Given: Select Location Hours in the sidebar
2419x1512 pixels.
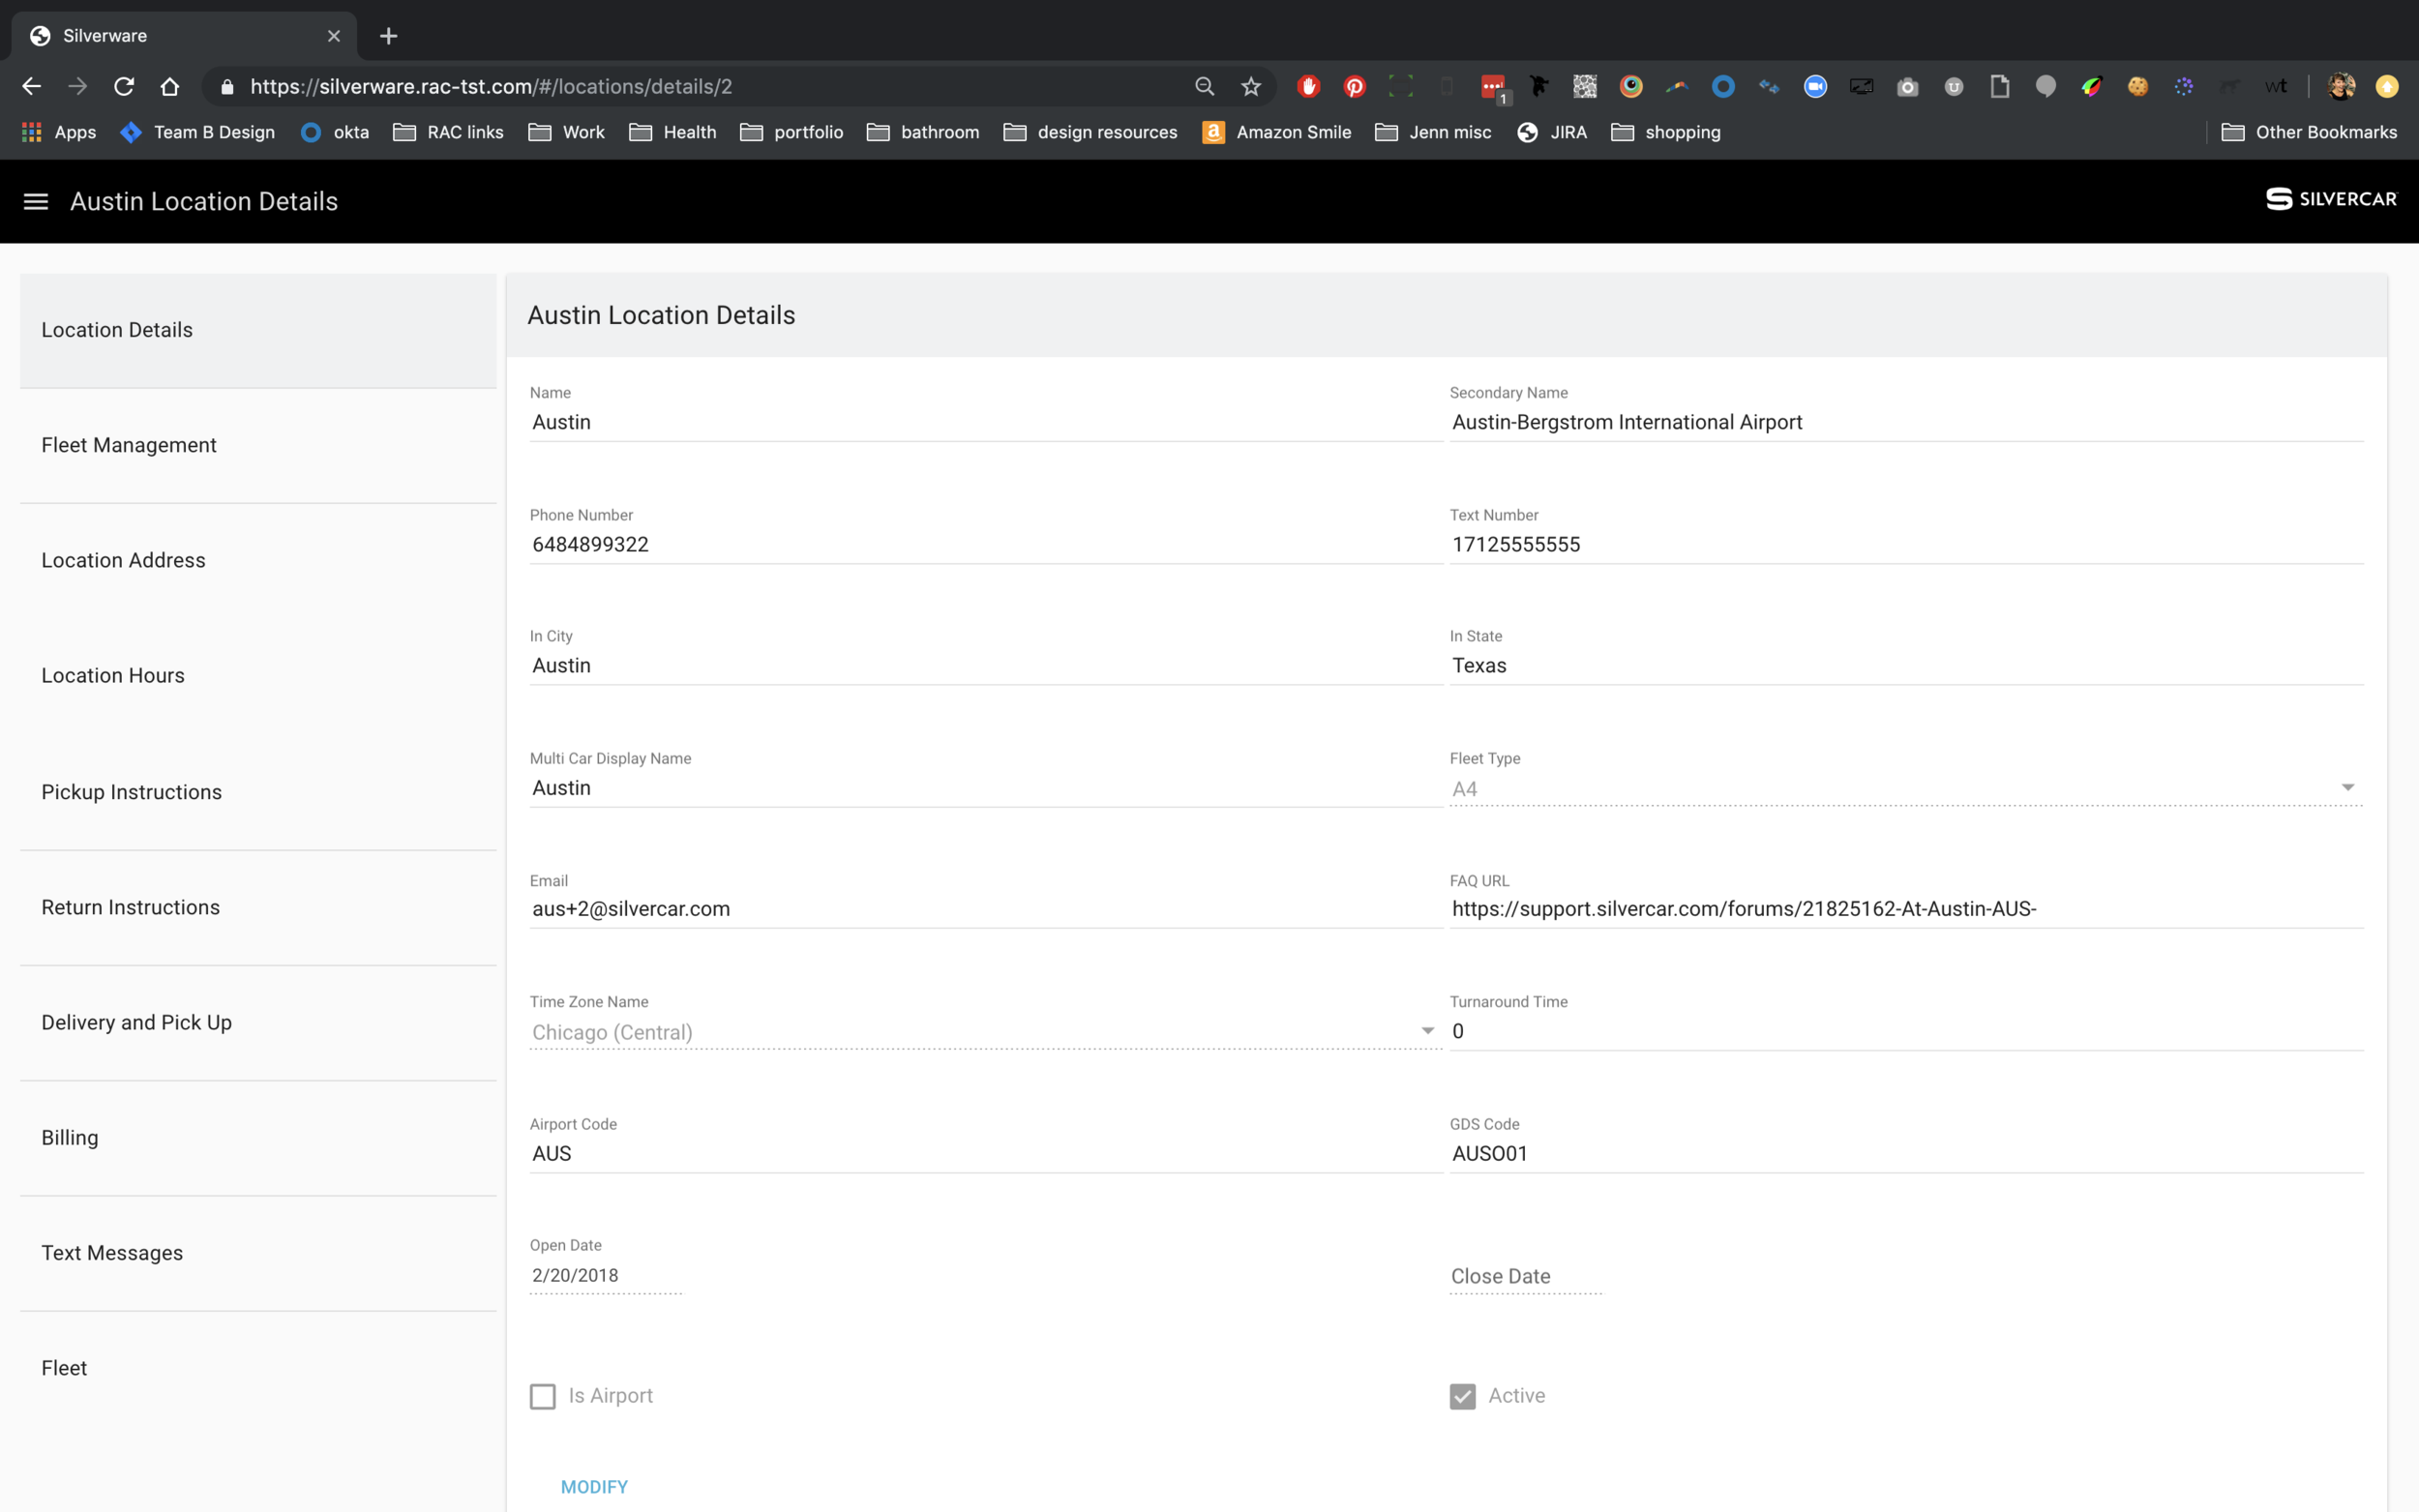Looking at the screenshot, I should pyautogui.click(x=258, y=676).
